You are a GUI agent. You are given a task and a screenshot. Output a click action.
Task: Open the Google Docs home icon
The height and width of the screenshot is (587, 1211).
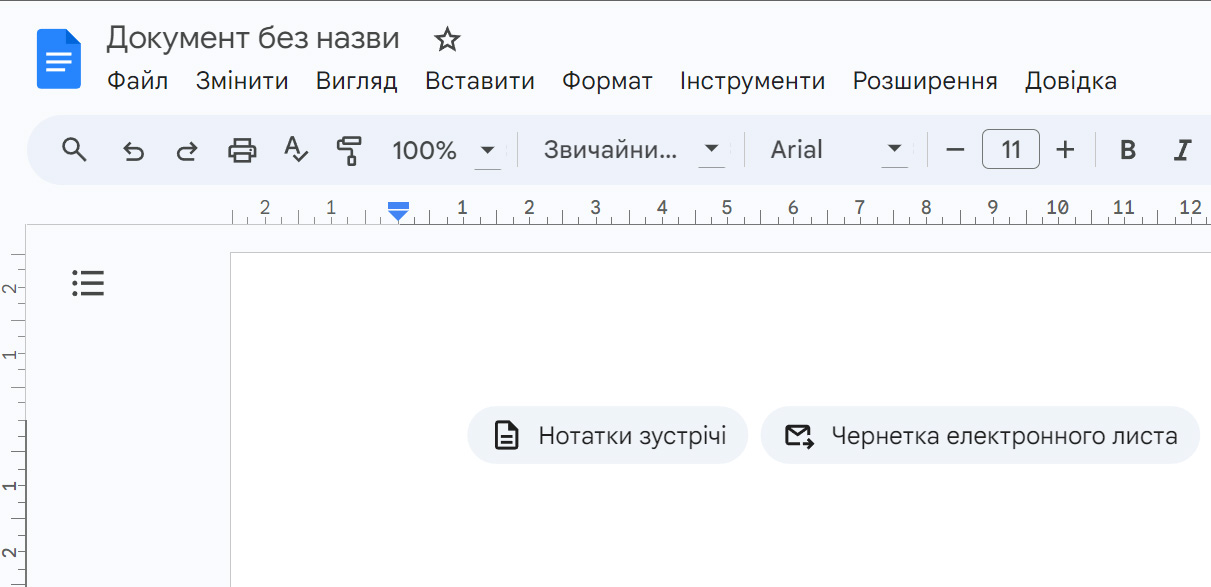(x=58, y=59)
